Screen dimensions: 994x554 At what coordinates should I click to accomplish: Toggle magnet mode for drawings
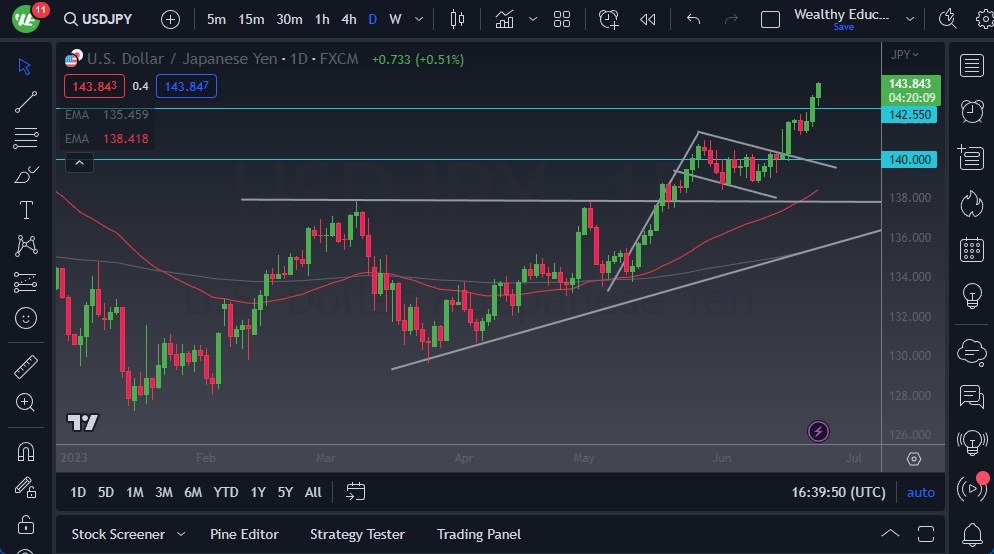click(26, 451)
